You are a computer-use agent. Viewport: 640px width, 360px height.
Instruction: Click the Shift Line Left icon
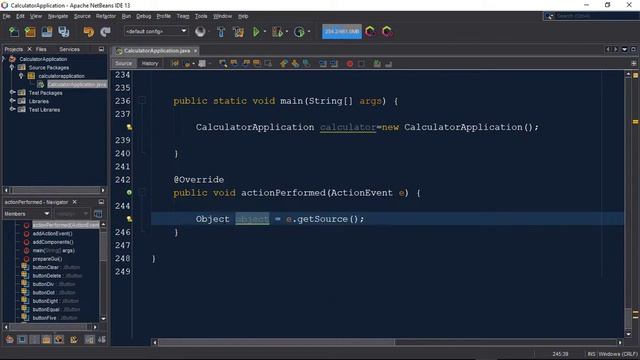tap(322, 64)
